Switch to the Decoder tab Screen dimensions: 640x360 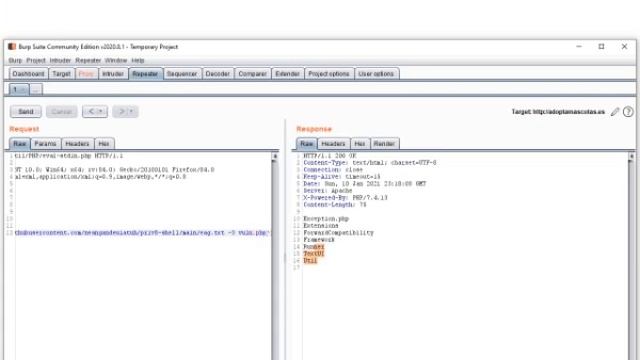tap(218, 74)
